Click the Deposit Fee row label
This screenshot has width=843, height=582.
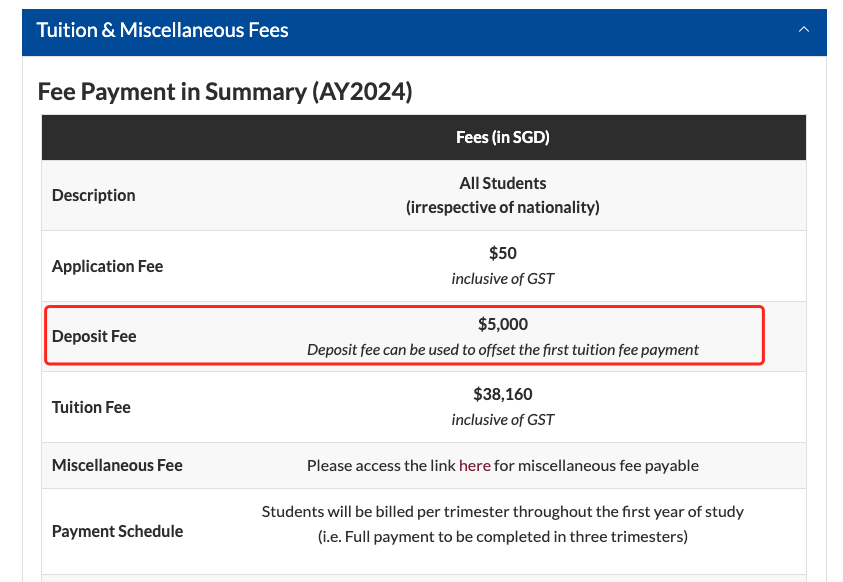94,336
